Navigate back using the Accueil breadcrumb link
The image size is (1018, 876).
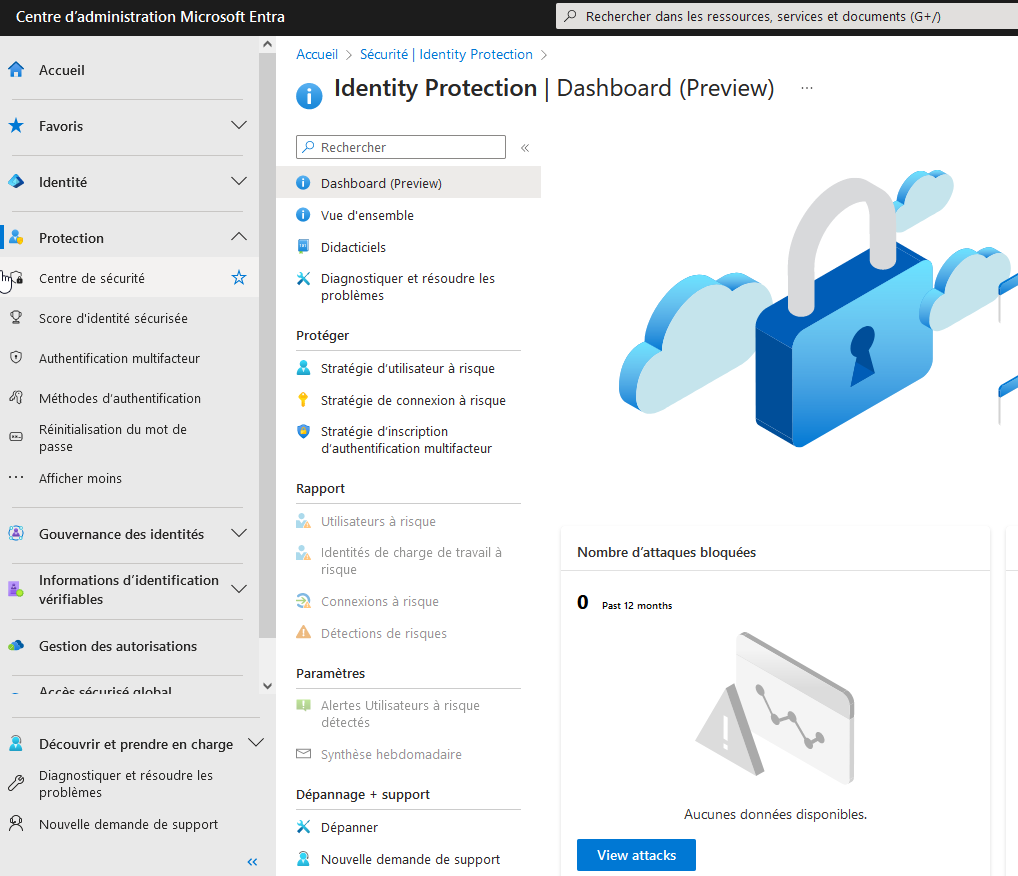[x=317, y=54]
